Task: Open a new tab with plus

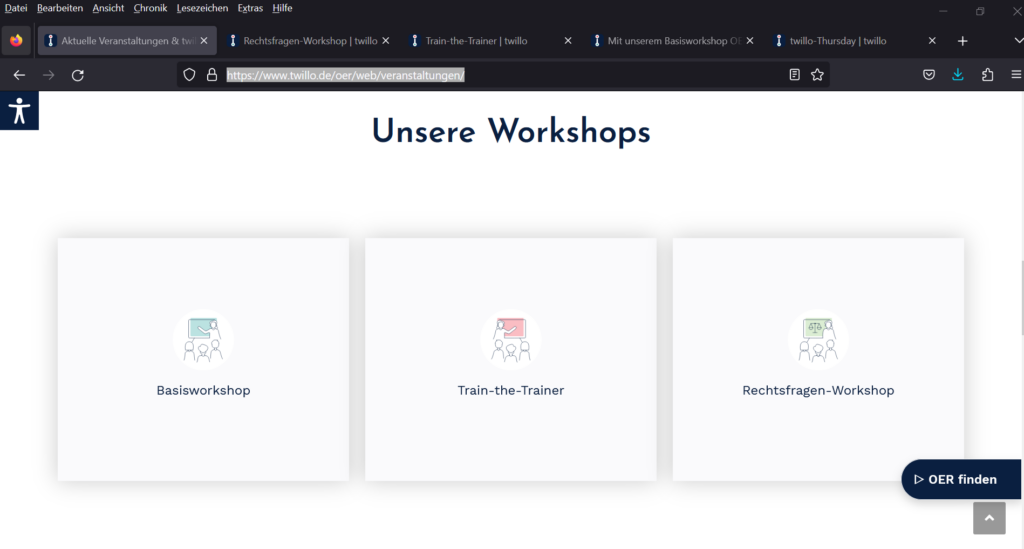Action: pyautogui.click(x=963, y=40)
